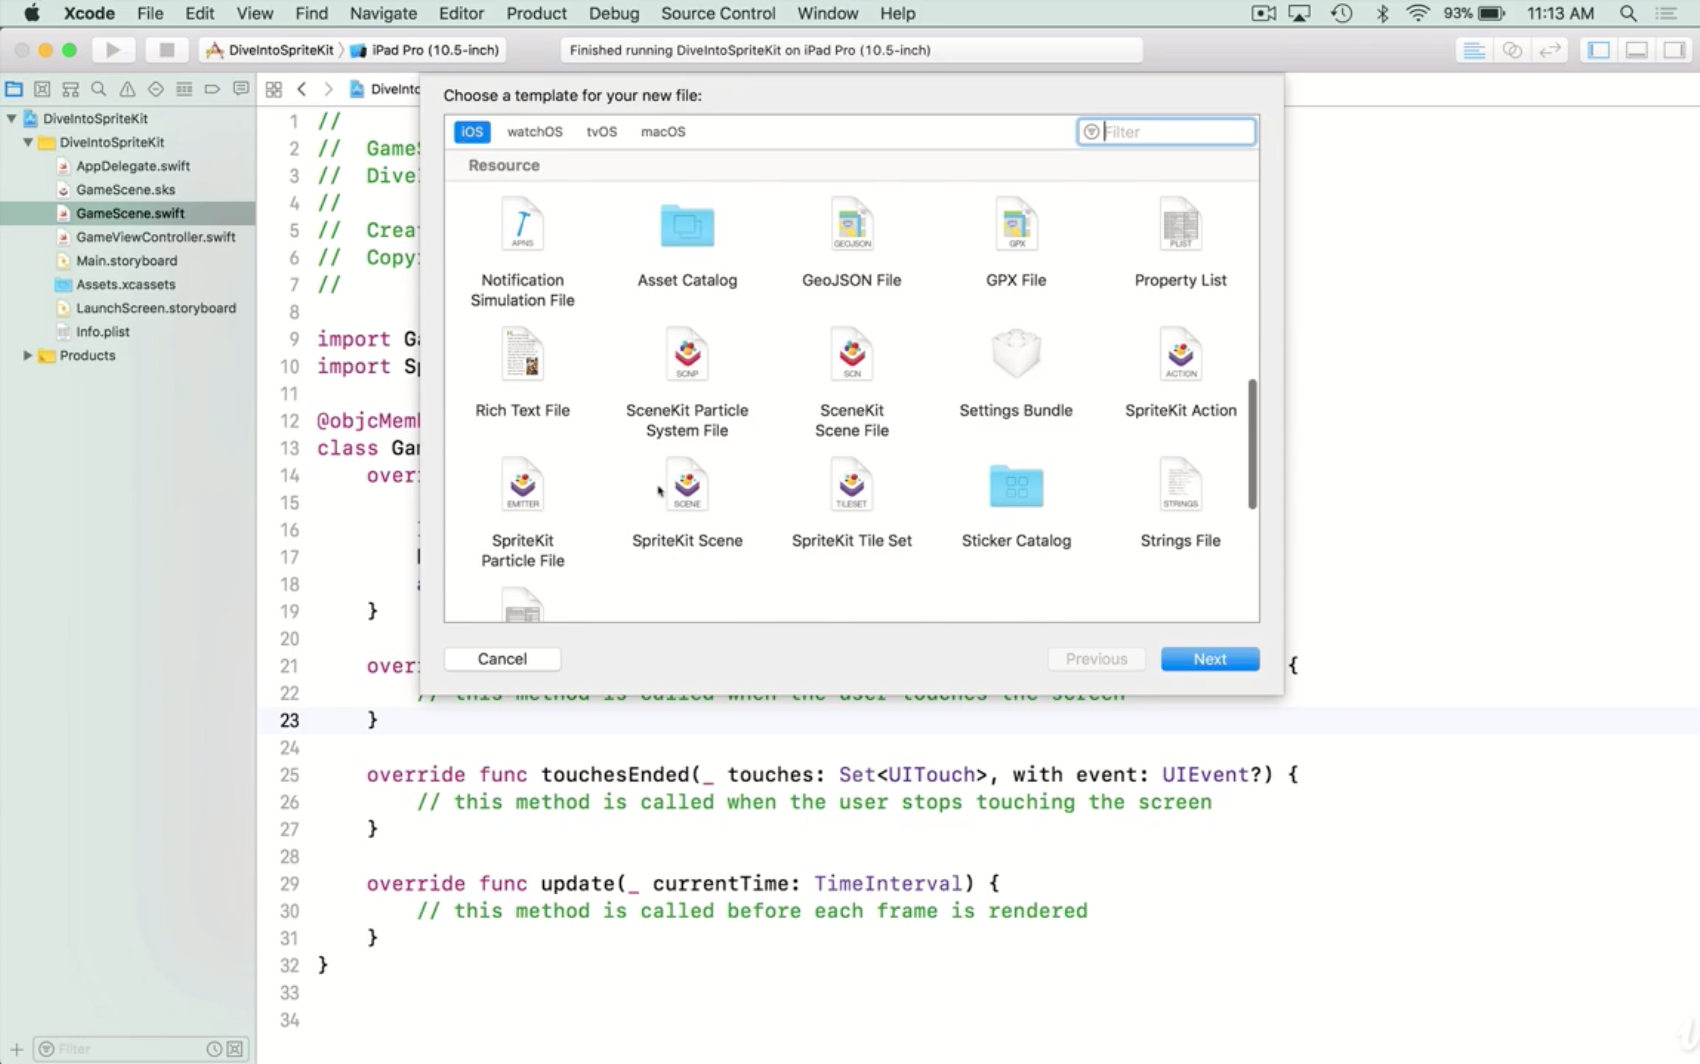Collapse the DiveIntoSpriteKit project root
Viewport: 1700px width, 1064px height.
point(12,118)
